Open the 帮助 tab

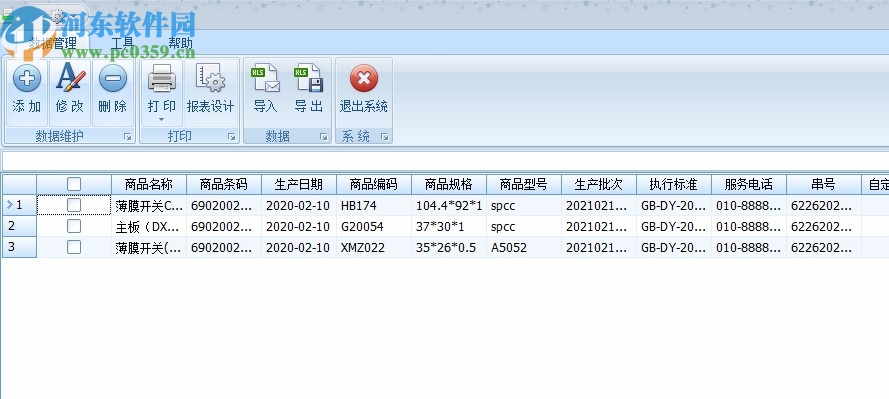click(x=180, y=43)
